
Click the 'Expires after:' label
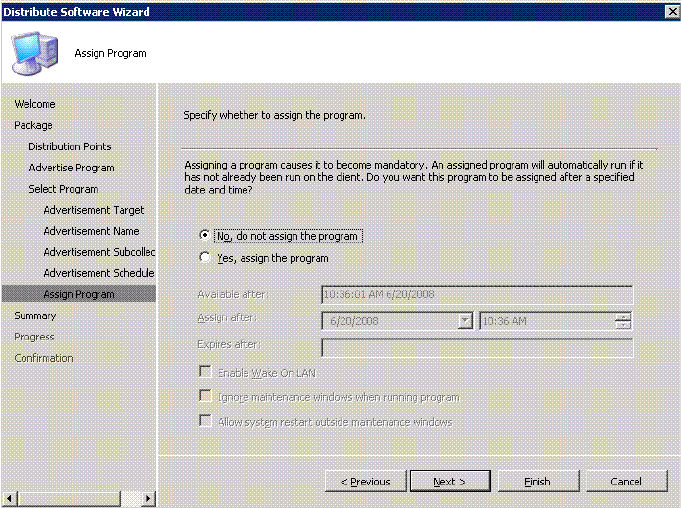229,344
